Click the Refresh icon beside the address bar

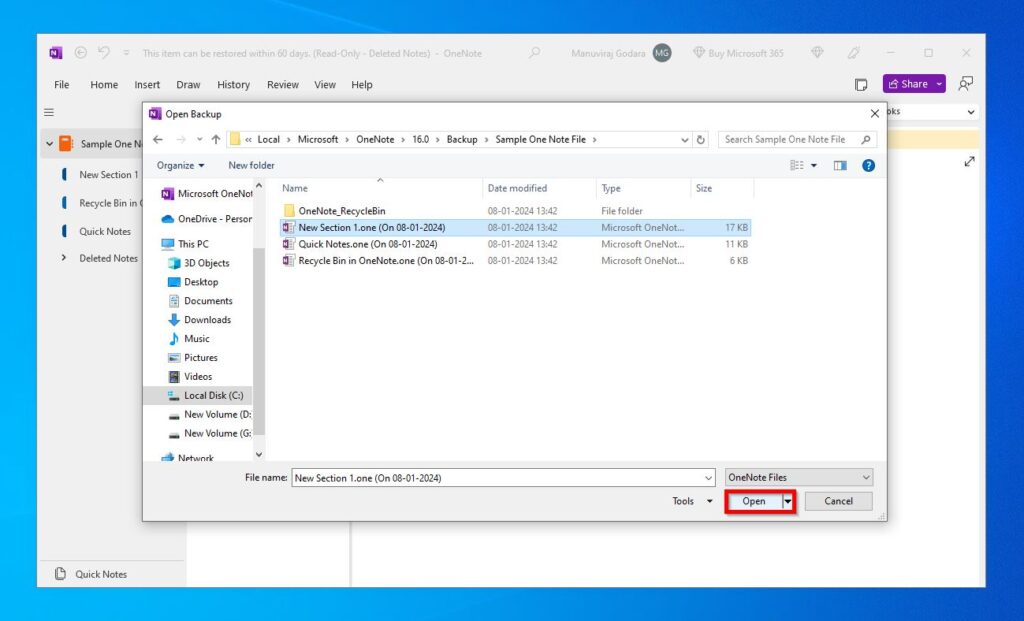tap(700, 139)
